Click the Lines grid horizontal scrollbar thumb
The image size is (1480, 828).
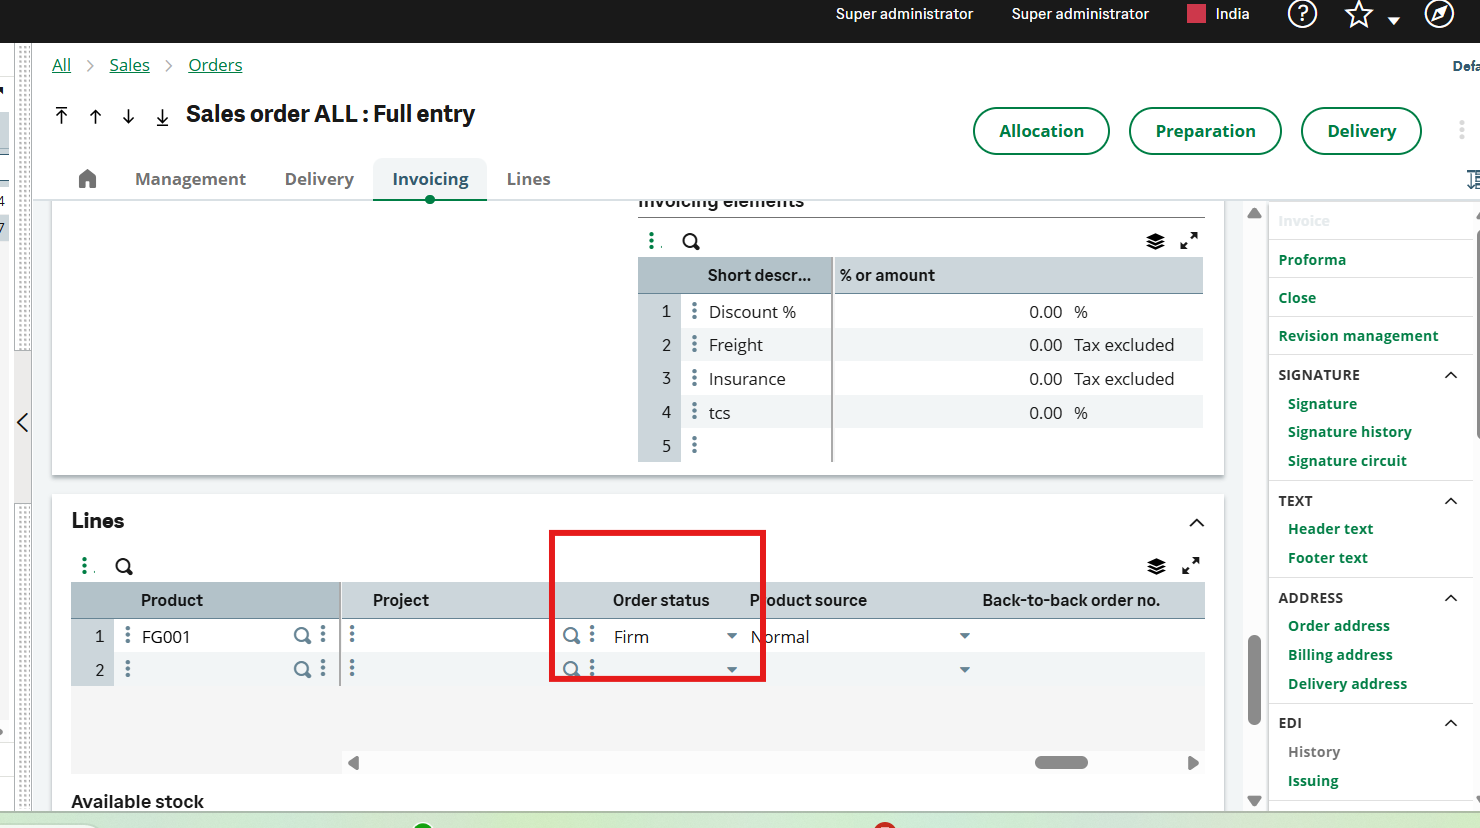coord(1061,763)
